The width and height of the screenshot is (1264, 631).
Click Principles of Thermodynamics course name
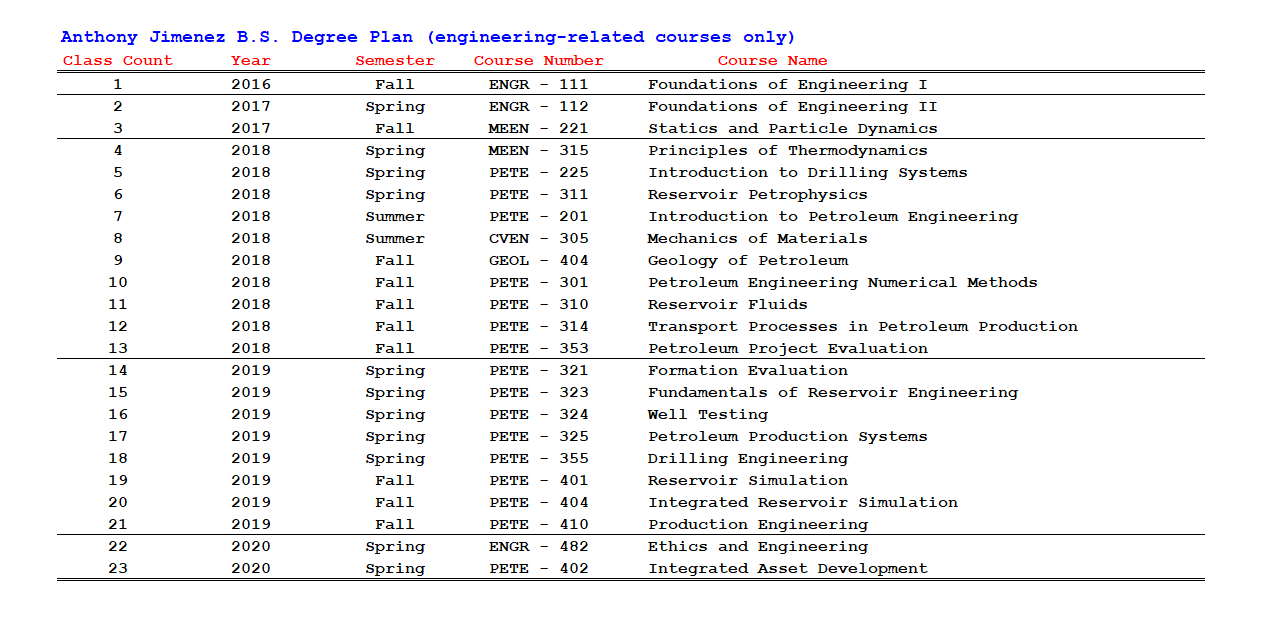(x=788, y=151)
